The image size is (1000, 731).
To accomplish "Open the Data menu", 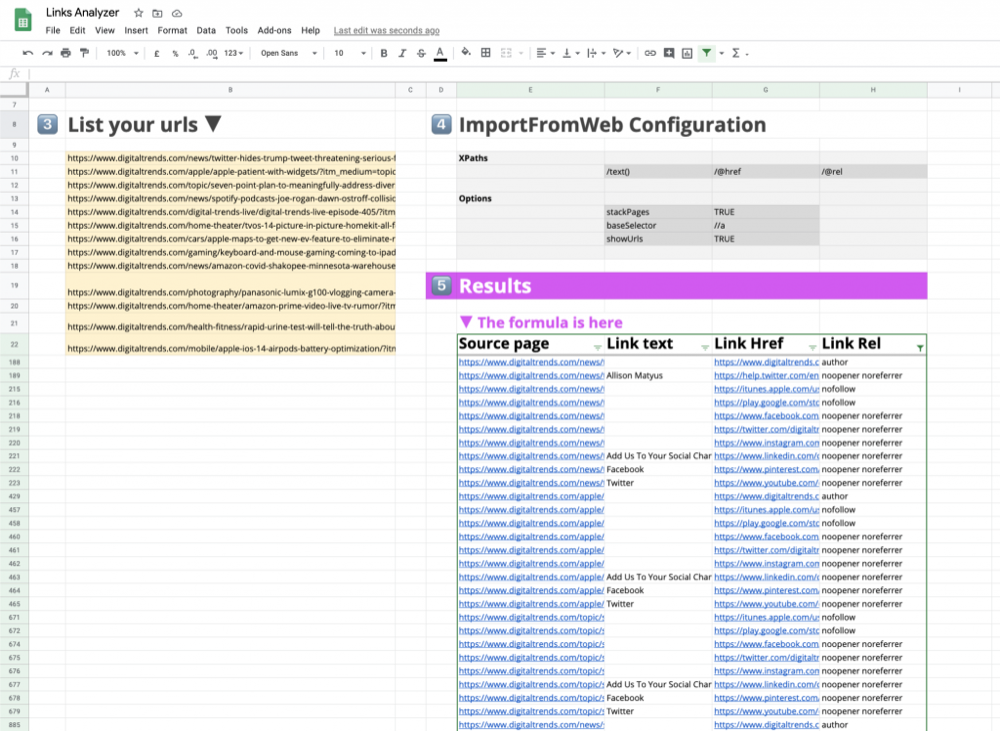I will [x=206, y=30].
